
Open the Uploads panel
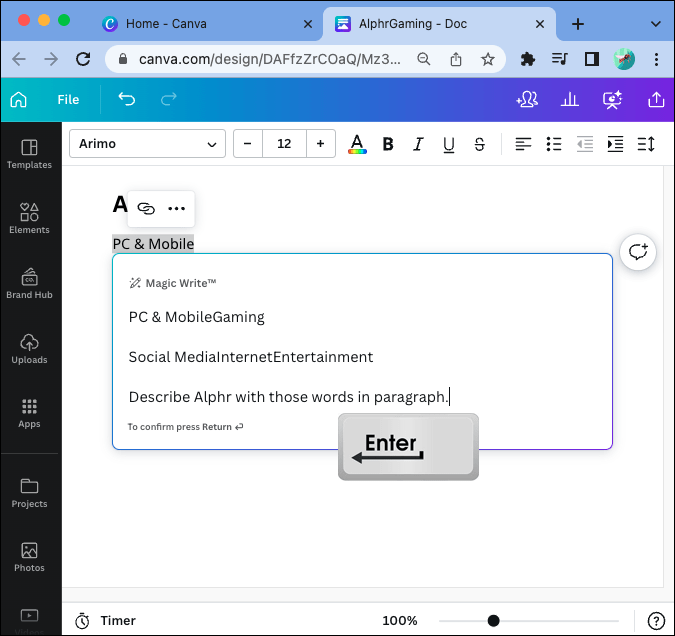(29, 349)
